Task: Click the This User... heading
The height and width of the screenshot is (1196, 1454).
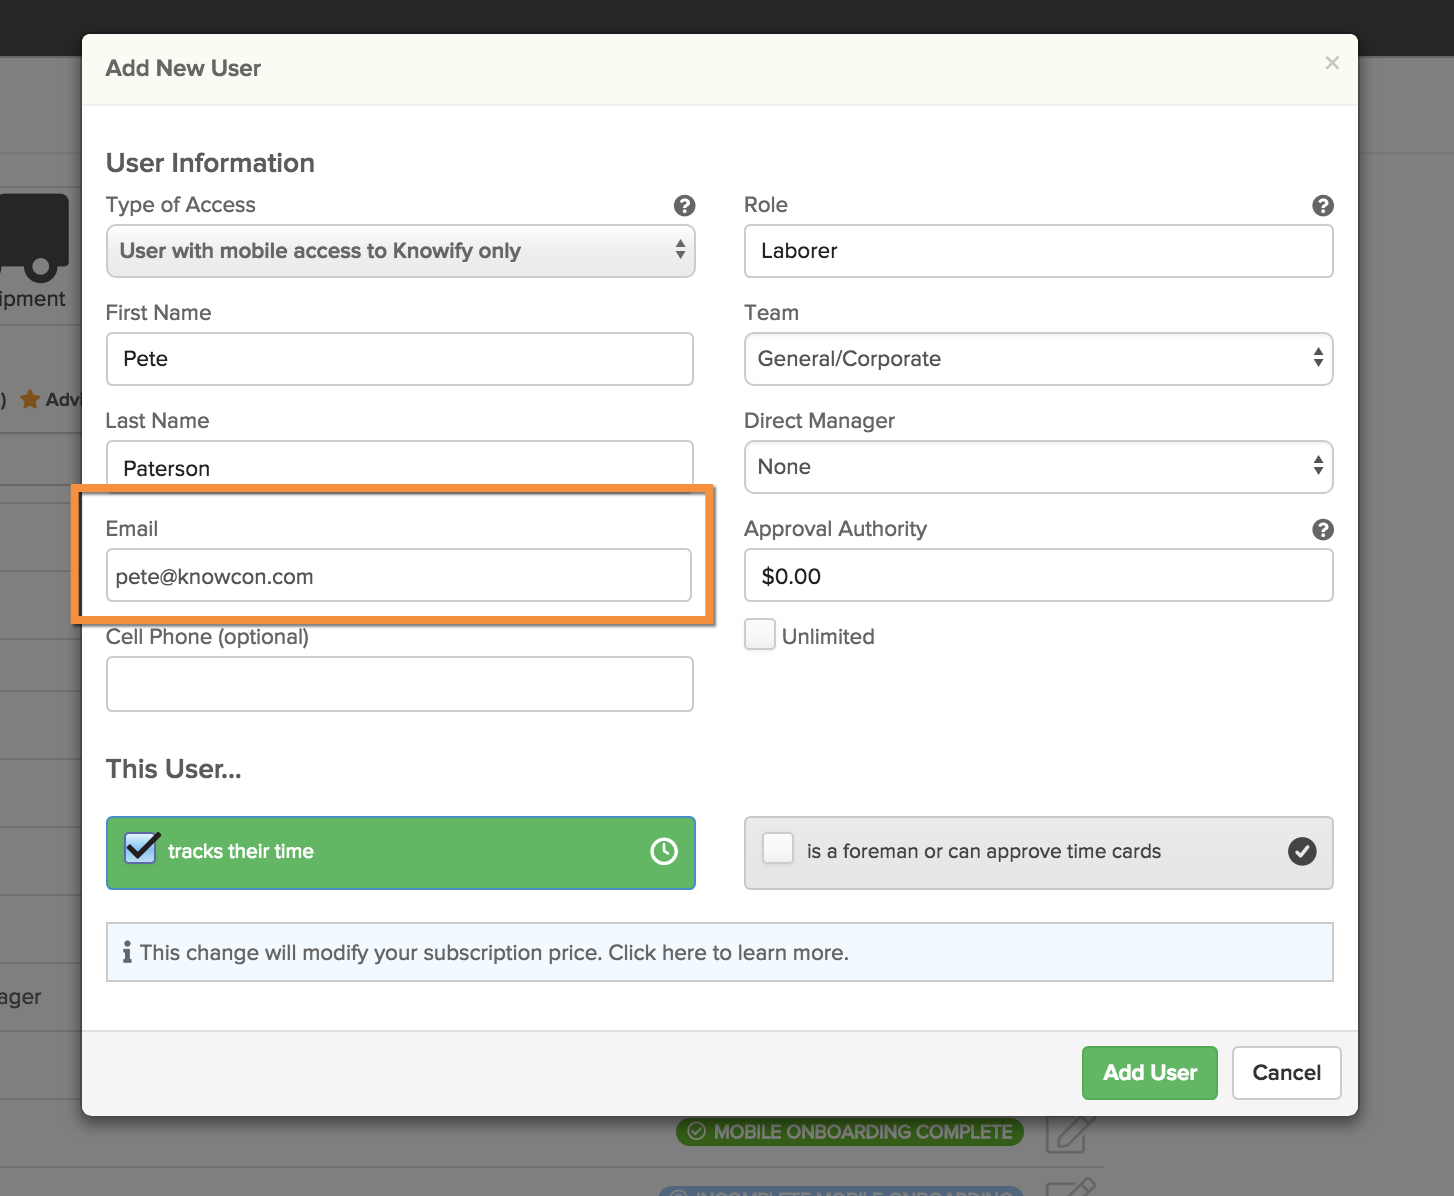Action: pyautogui.click(x=174, y=769)
